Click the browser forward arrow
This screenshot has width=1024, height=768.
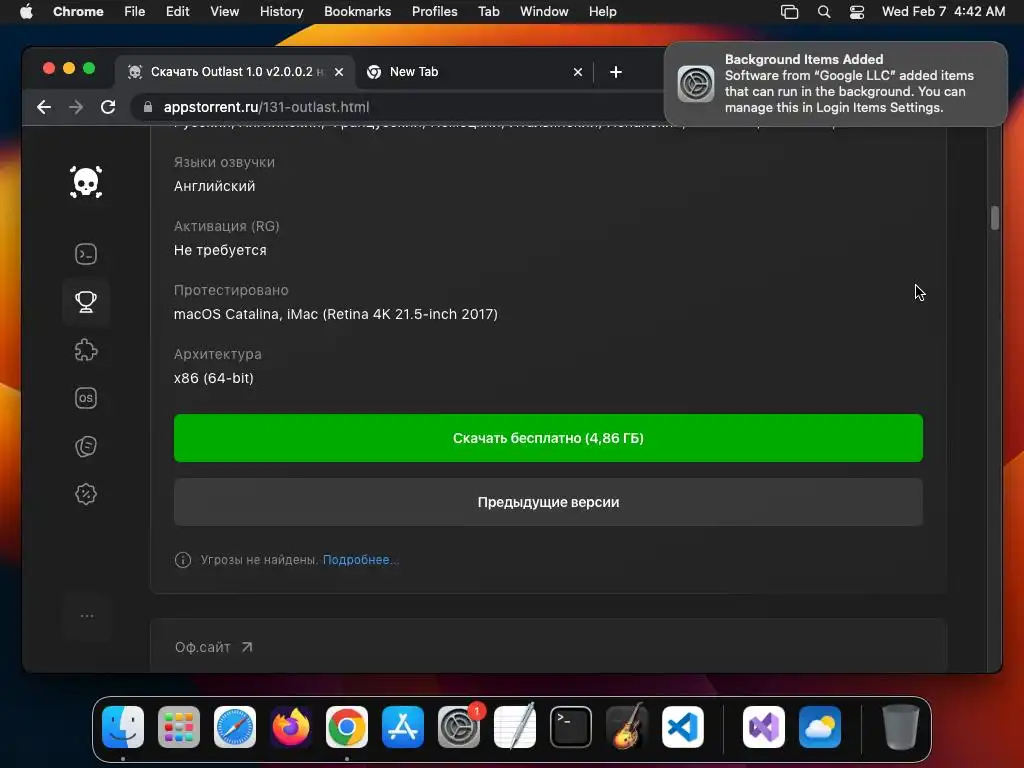76,107
